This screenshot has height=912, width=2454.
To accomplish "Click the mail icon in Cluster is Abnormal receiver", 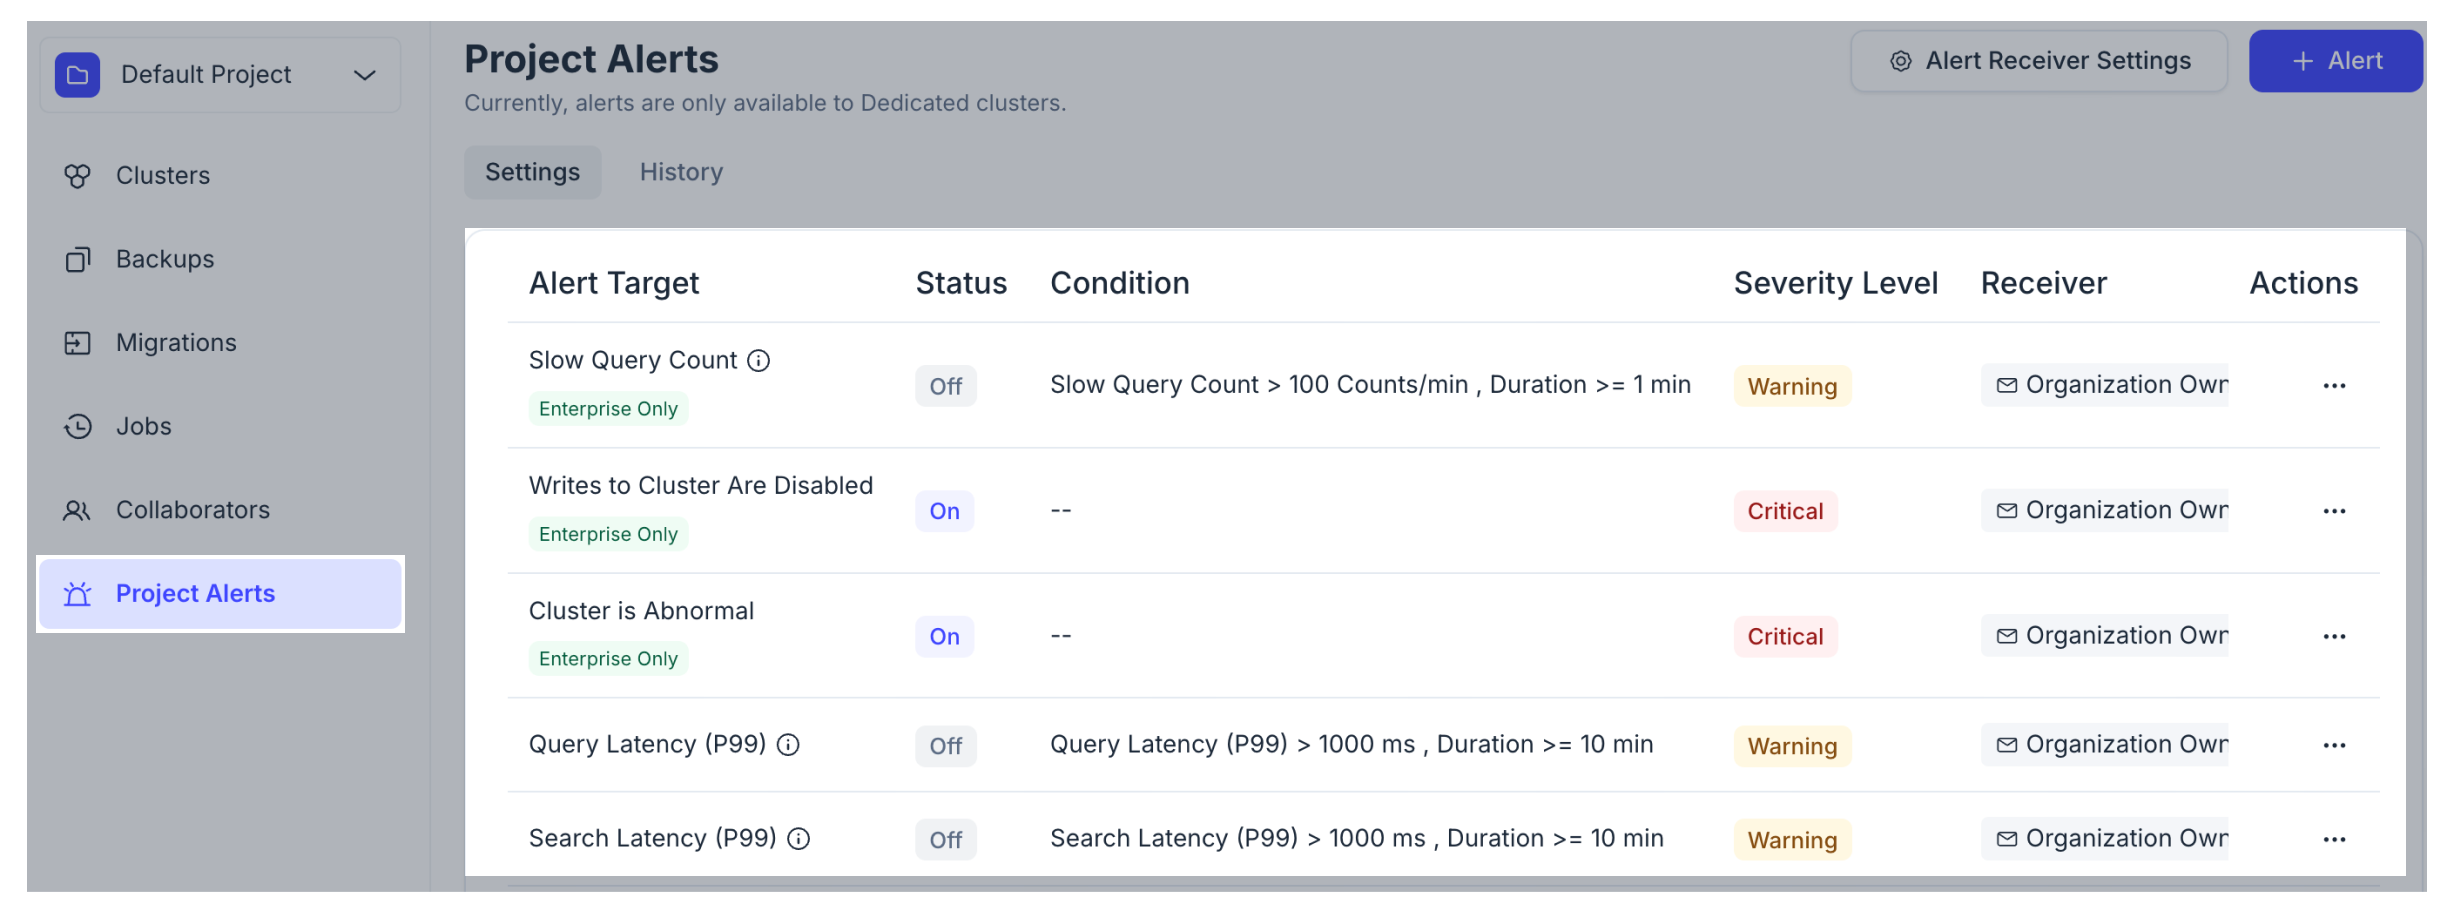I will coord(2006,636).
